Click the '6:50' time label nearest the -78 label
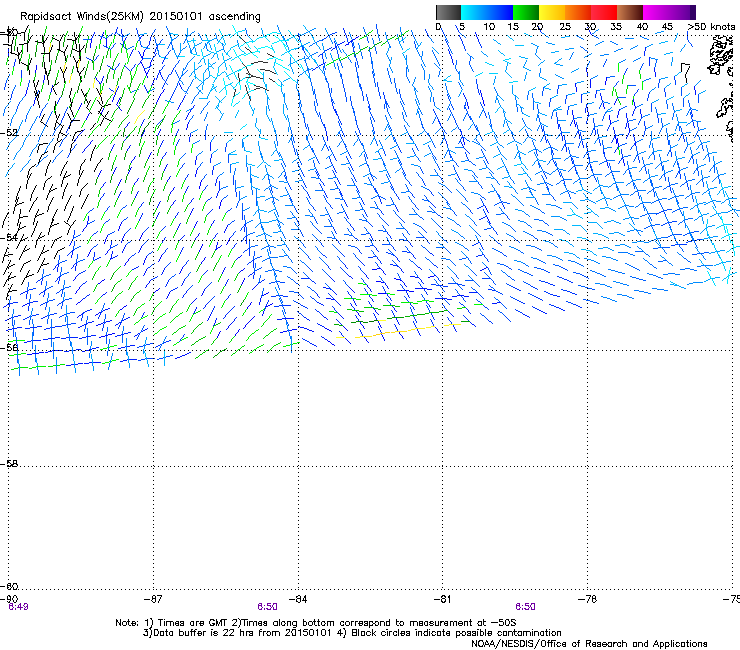 pyautogui.click(x=525, y=607)
